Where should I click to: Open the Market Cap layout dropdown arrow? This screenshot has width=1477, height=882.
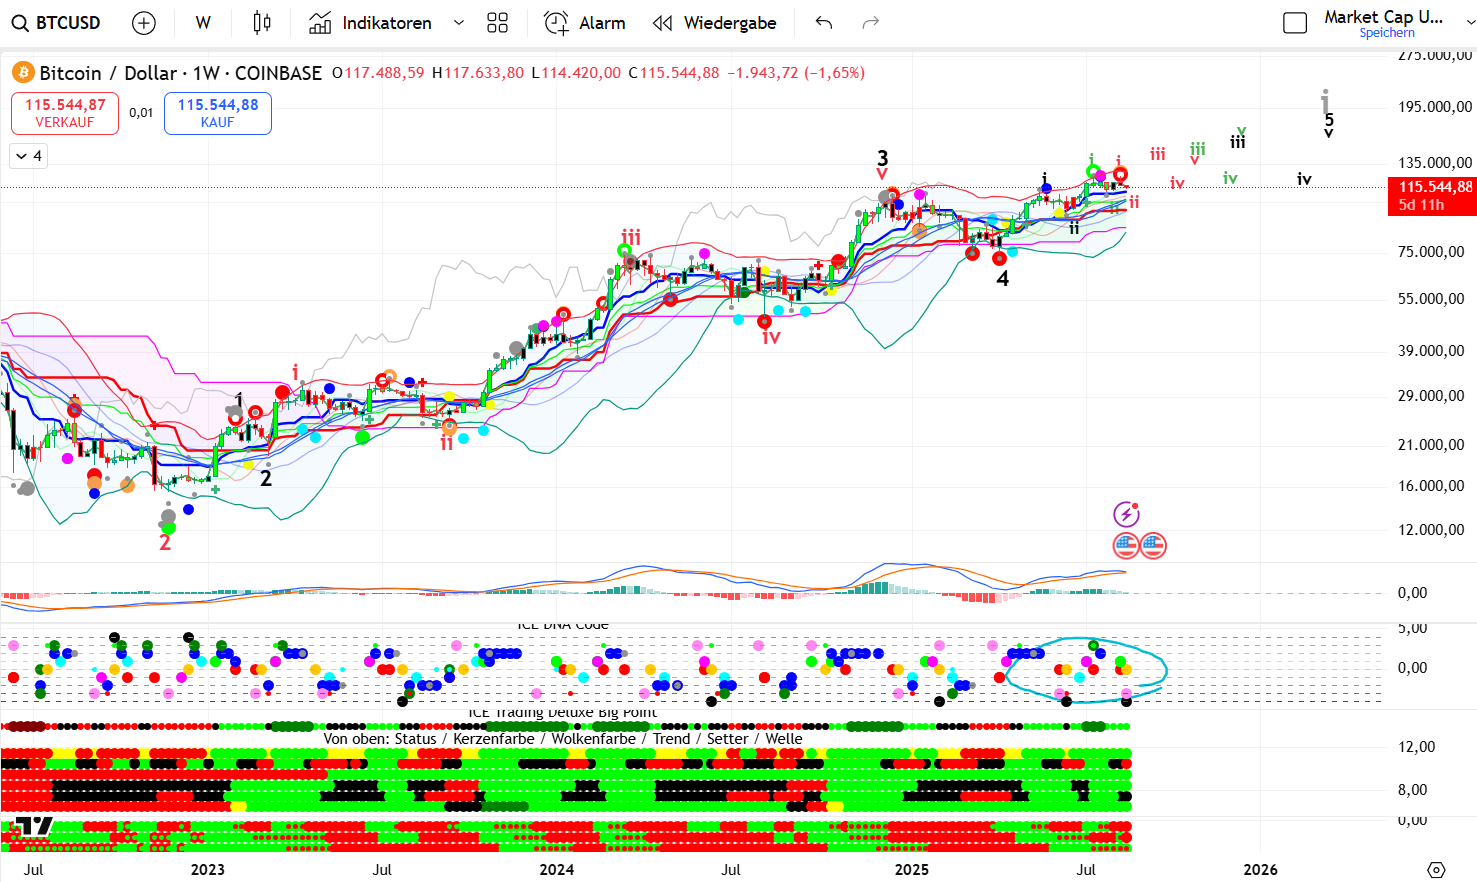(1469, 23)
